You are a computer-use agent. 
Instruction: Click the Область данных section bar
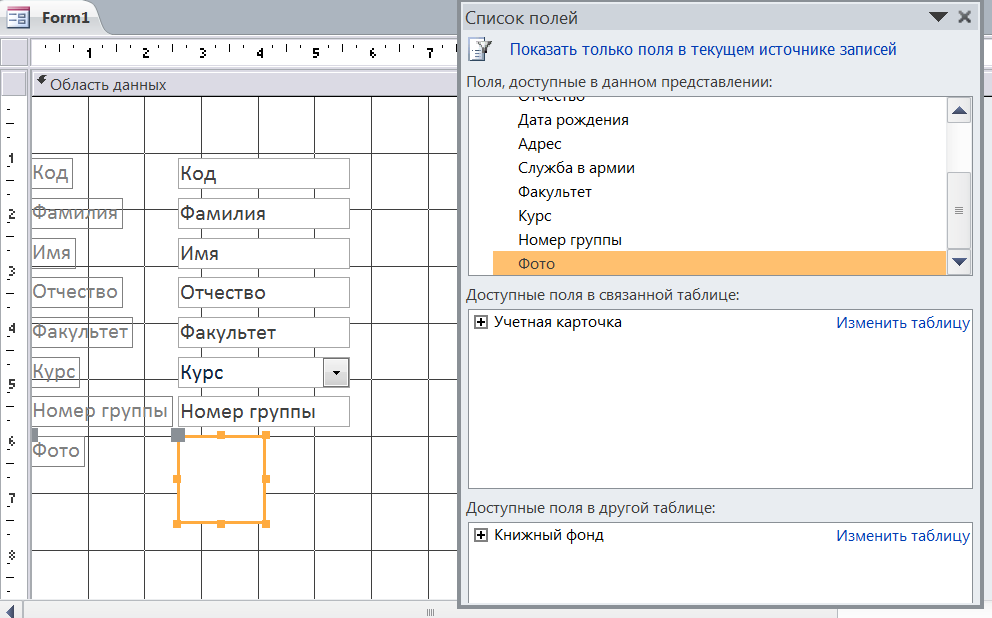244,84
